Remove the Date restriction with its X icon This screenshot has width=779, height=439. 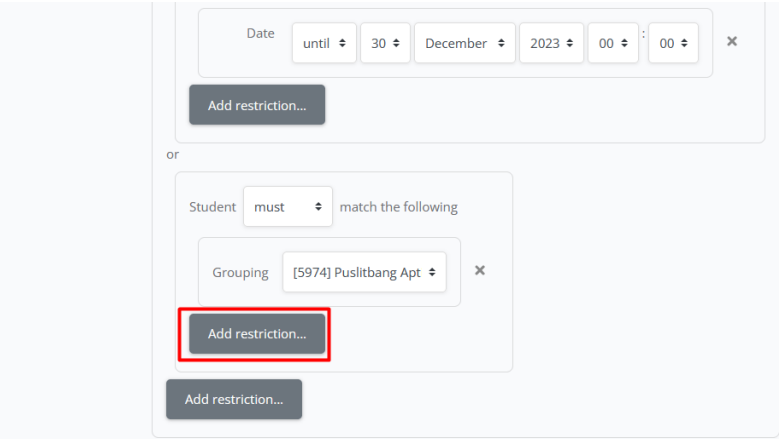coord(732,42)
